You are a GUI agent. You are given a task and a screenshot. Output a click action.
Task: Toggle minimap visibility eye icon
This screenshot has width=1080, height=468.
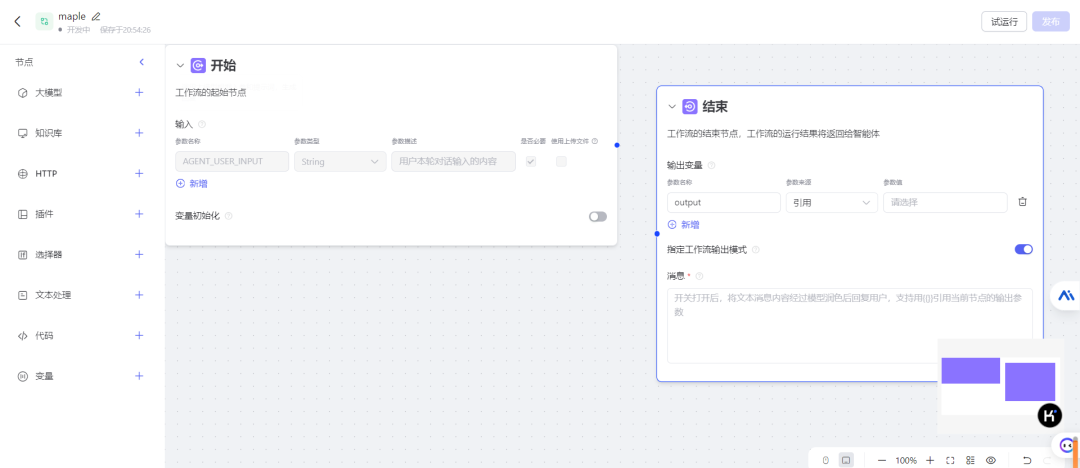[991, 460]
